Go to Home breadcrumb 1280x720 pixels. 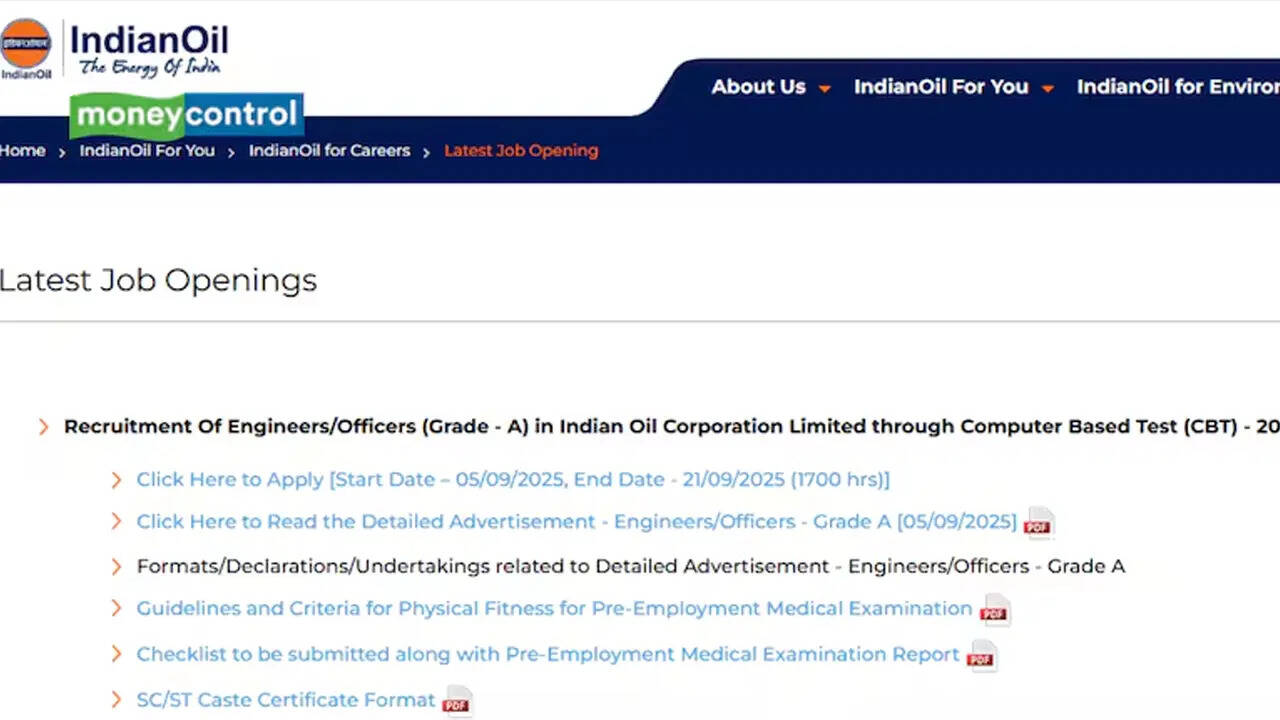pyautogui.click(x=22, y=151)
